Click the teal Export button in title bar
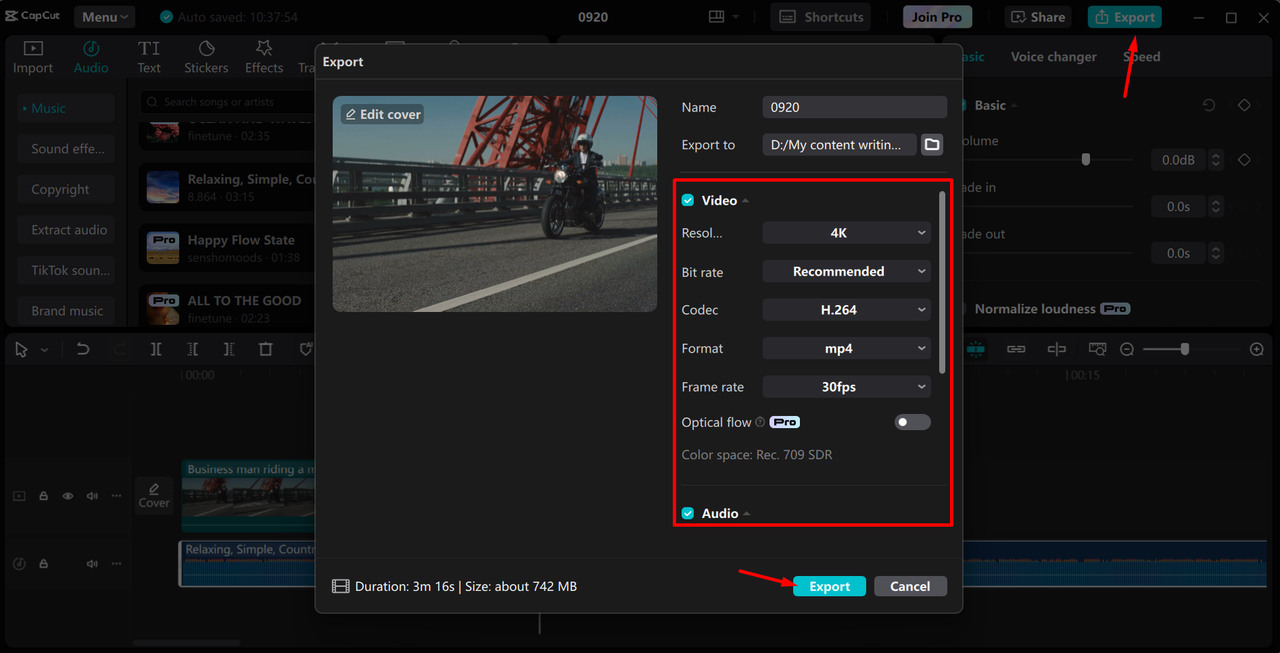1280x653 pixels. (x=1125, y=17)
